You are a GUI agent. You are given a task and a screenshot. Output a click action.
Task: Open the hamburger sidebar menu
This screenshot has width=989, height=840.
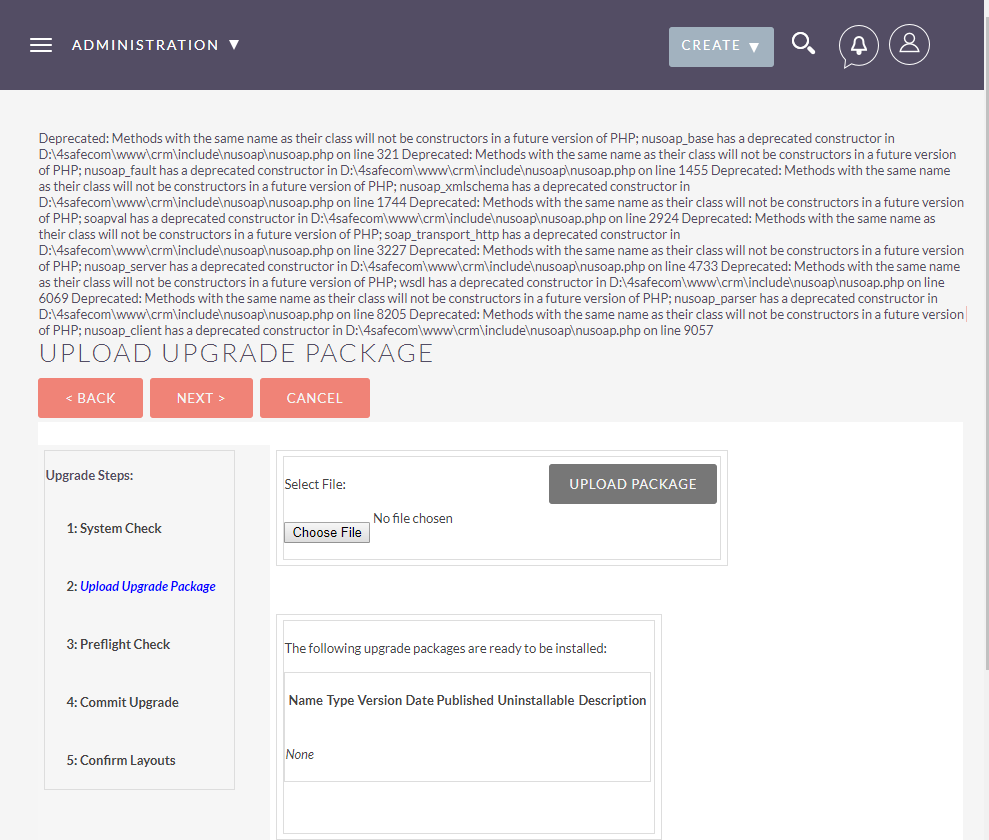tap(41, 45)
